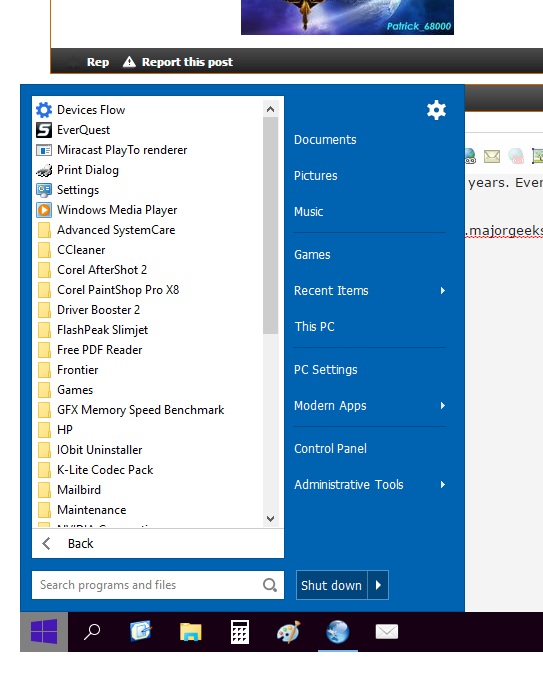
Task: Open taskbar search magnifier
Action: 92,632
